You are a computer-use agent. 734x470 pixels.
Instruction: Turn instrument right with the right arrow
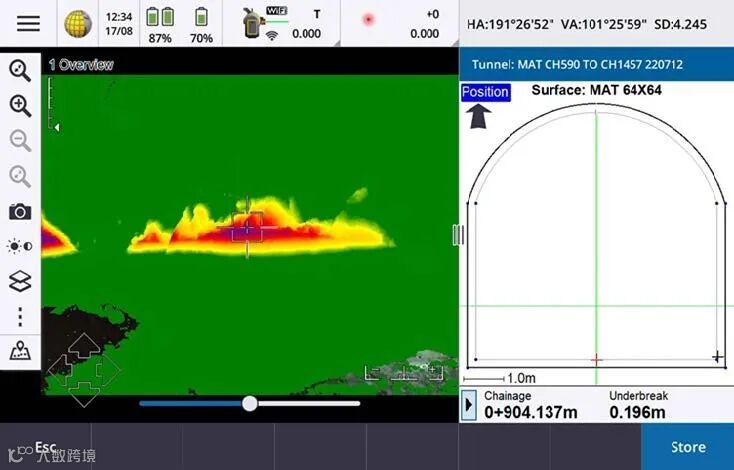pyautogui.click(x=109, y=370)
